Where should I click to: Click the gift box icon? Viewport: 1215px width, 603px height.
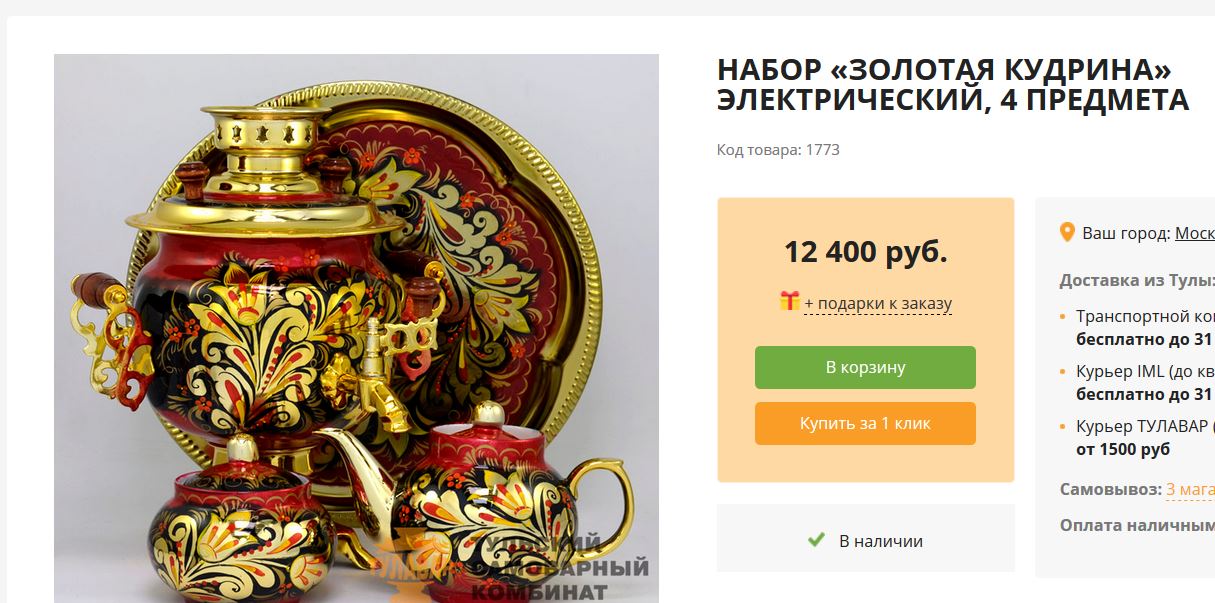[790, 300]
